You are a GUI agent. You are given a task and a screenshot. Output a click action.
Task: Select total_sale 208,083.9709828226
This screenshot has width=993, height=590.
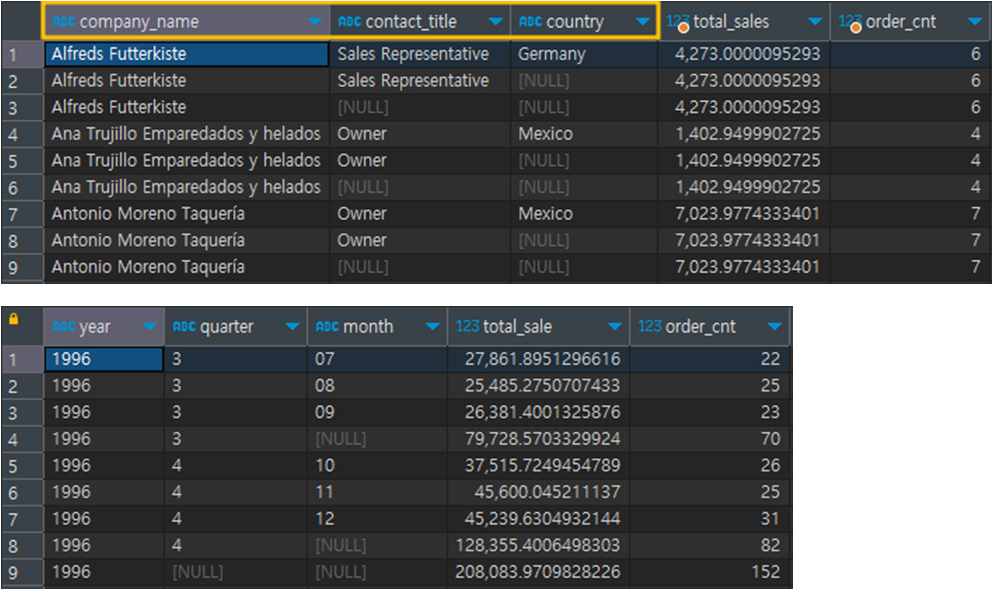[538, 572]
